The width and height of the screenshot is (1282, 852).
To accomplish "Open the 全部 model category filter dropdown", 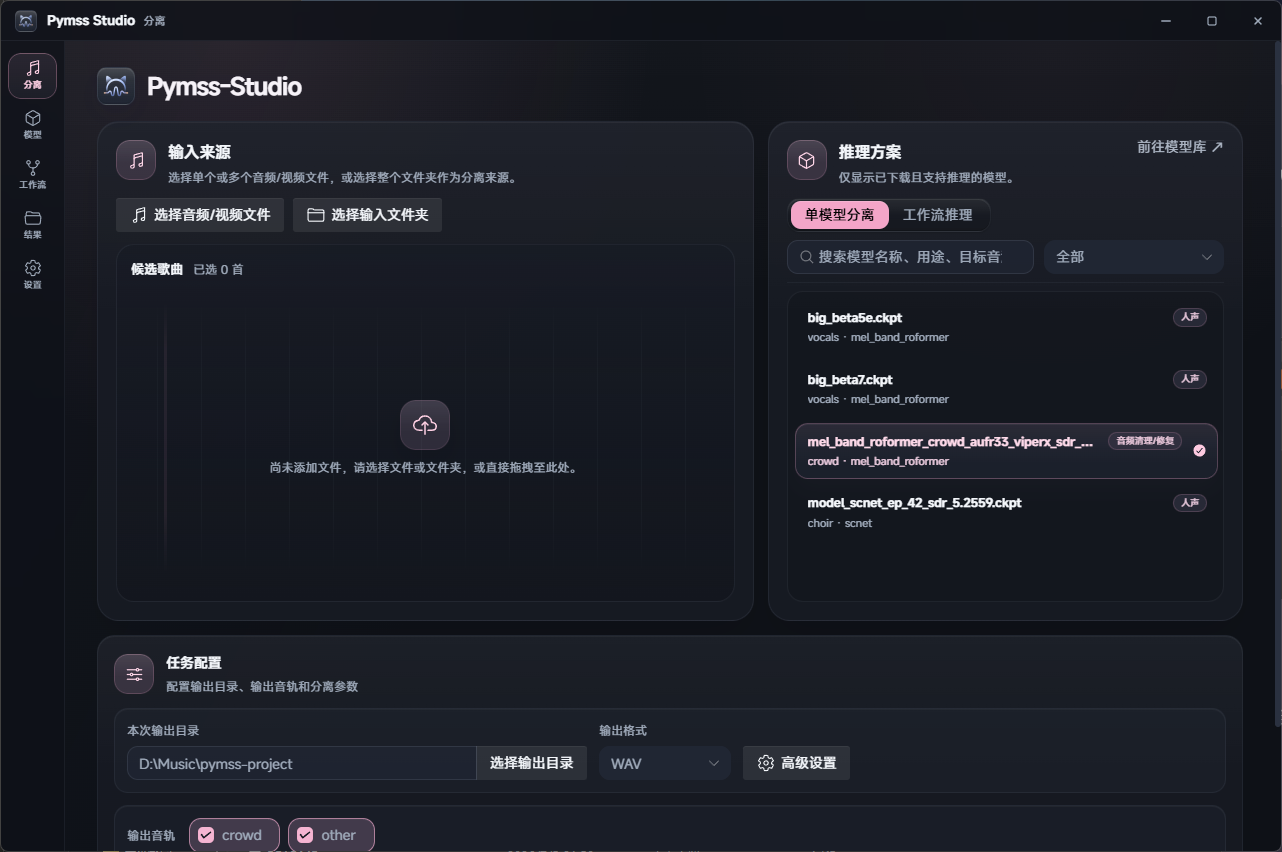I will click(x=1134, y=257).
